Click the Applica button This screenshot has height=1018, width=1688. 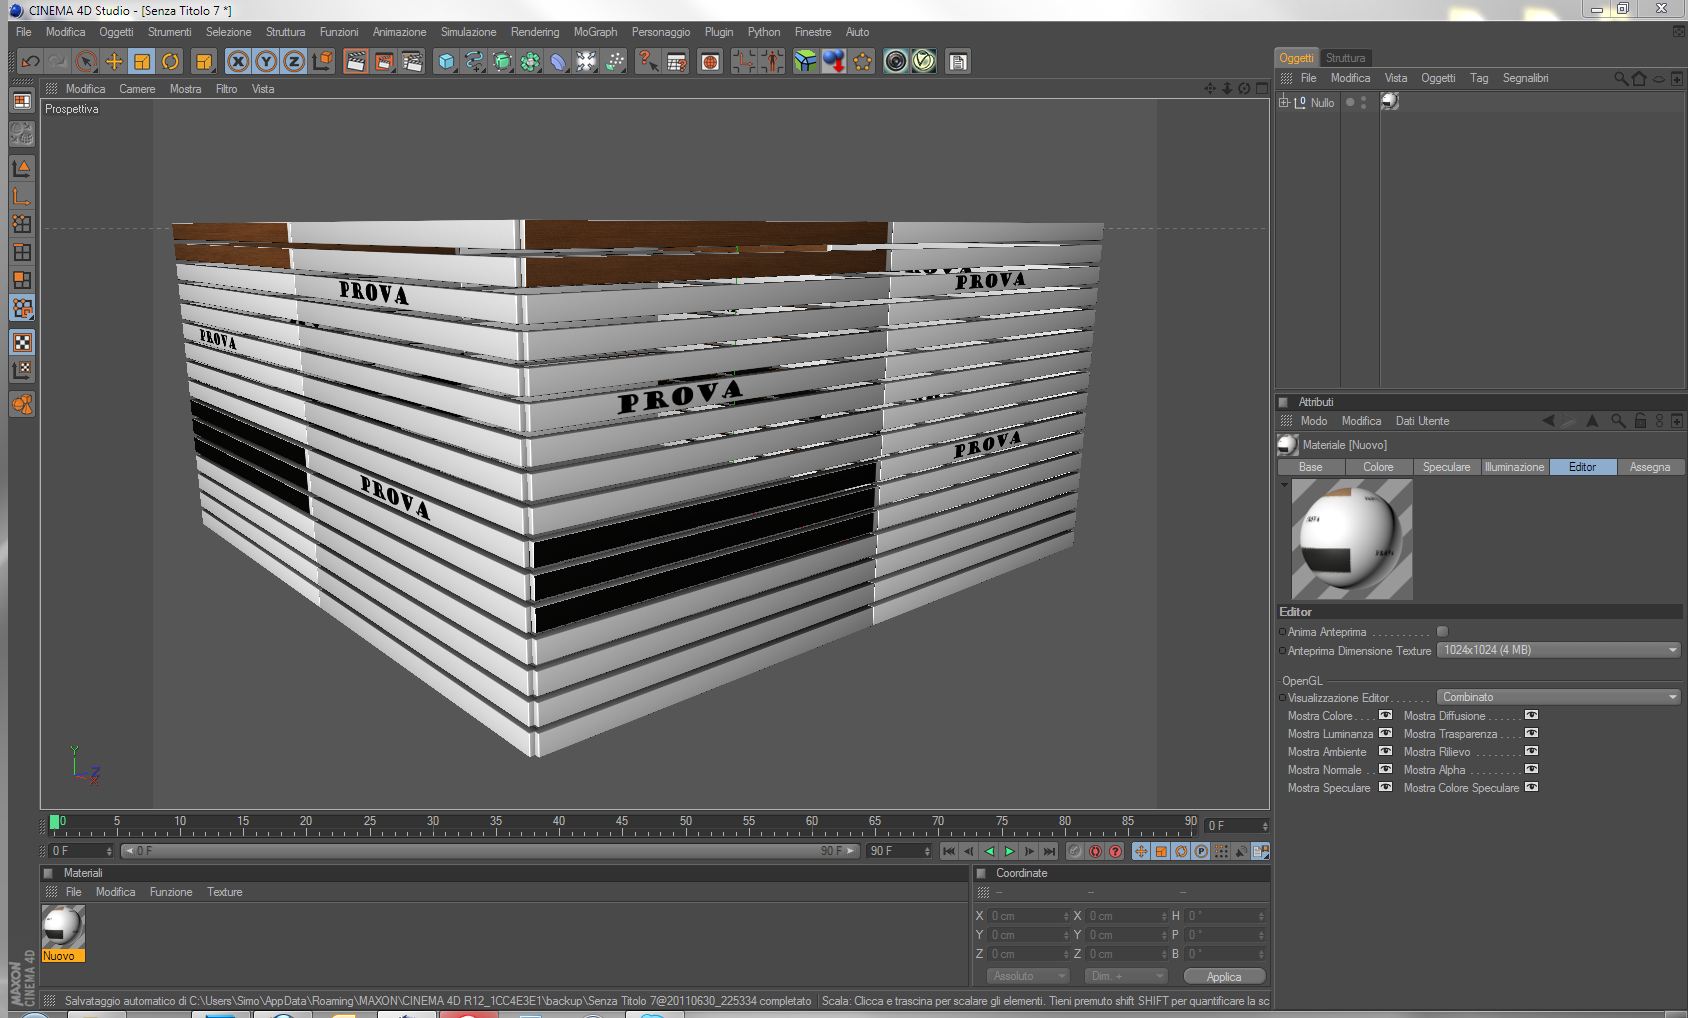[x=1223, y=976]
